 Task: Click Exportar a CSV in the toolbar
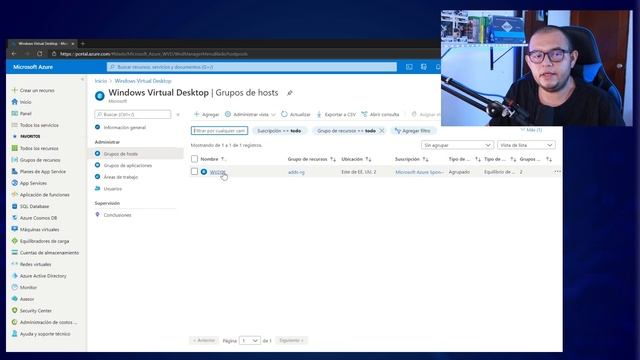[x=336, y=114]
